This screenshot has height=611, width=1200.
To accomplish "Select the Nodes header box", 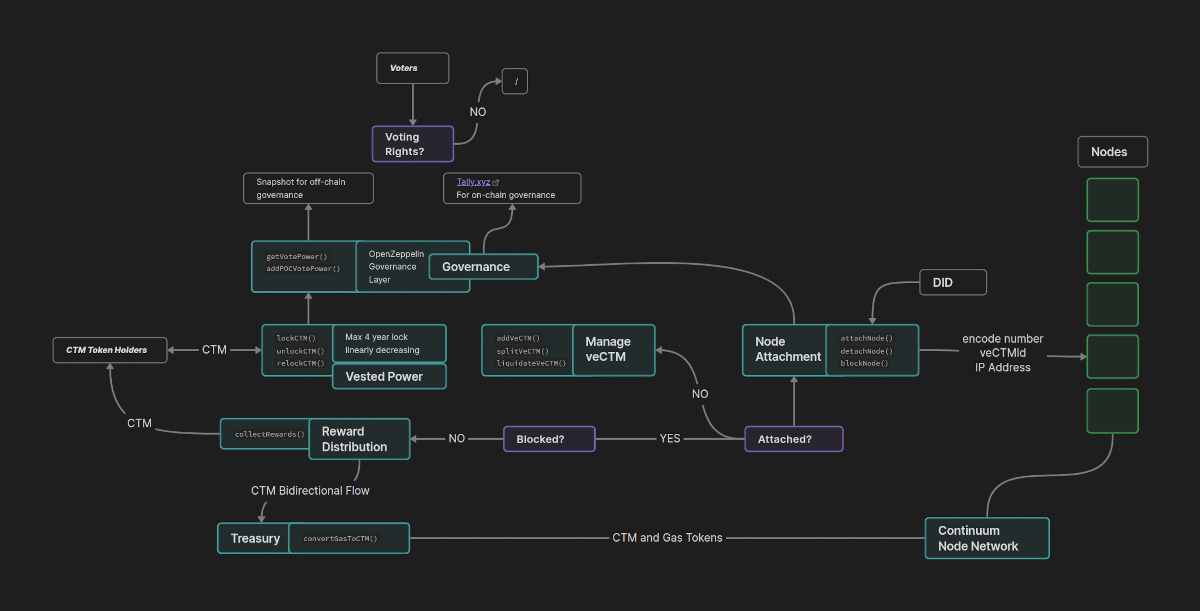I will (1112, 152).
